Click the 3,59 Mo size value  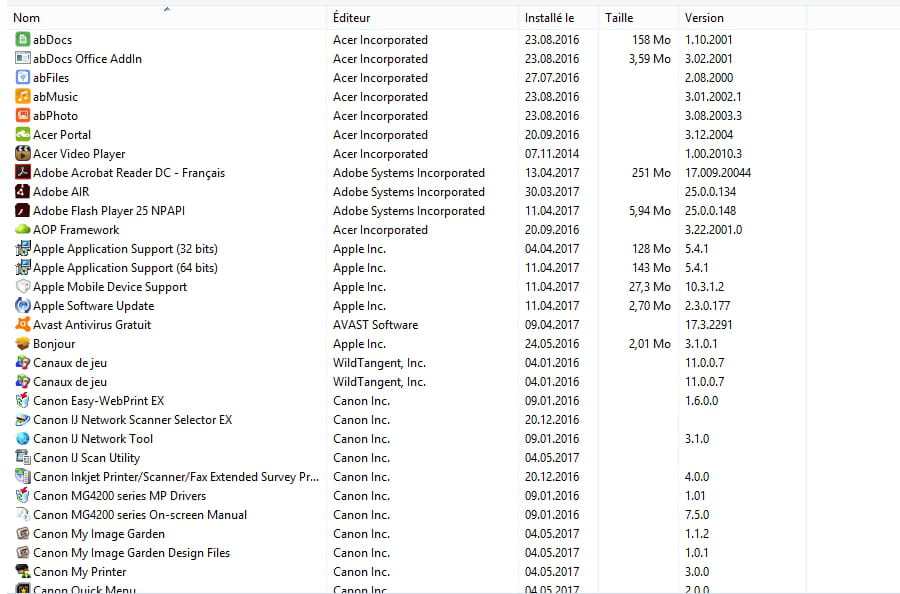pyautogui.click(x=649, y=59)
